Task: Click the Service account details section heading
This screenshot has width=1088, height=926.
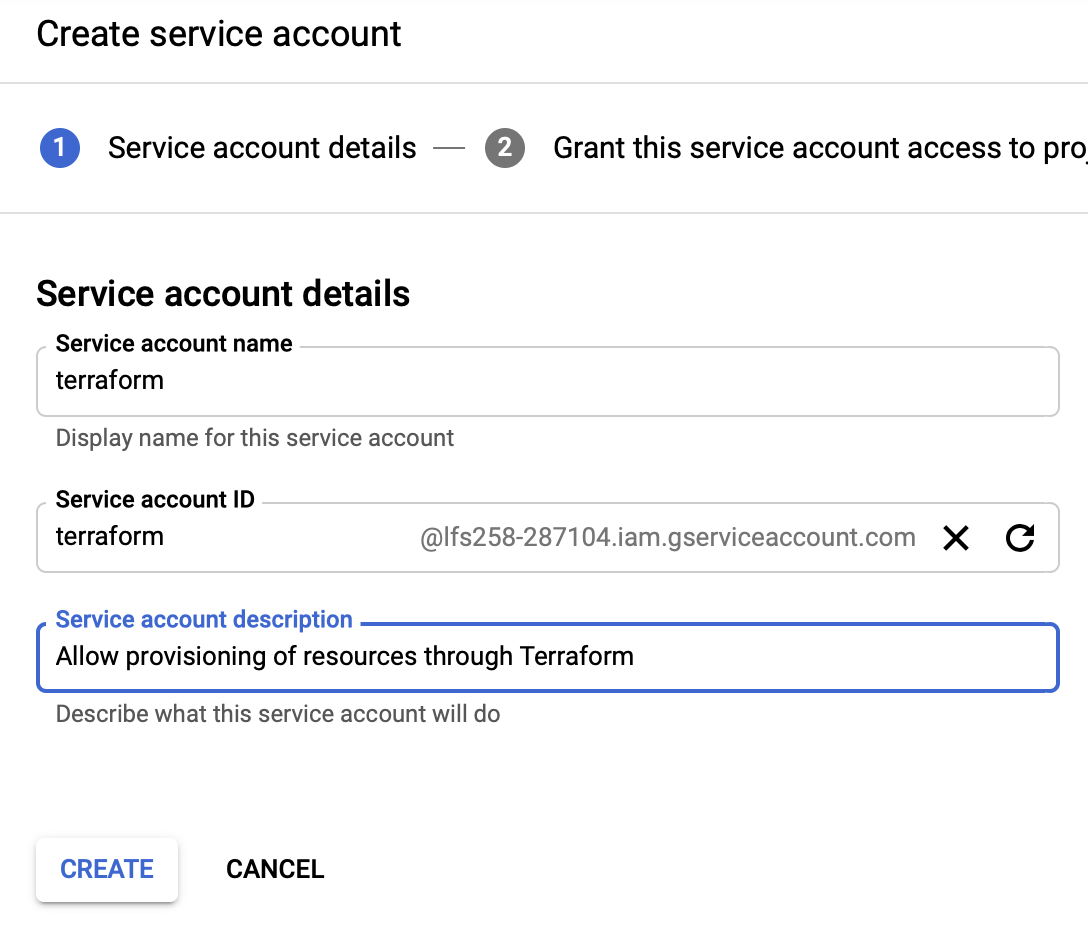Action: coord(223,293)
